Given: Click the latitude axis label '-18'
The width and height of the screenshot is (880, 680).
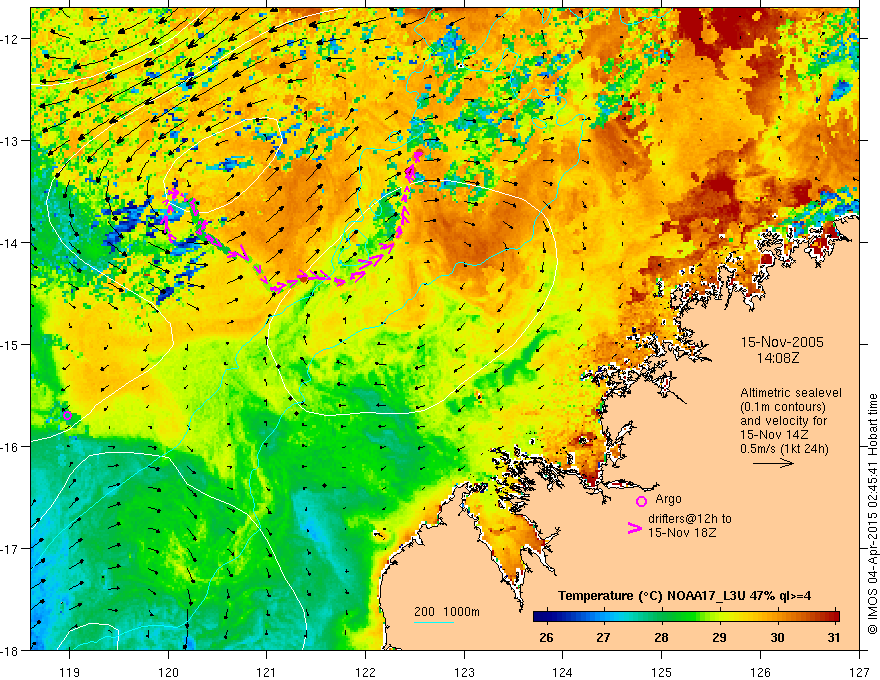Looking at the screenshot, I should click(x=10, y=650).
